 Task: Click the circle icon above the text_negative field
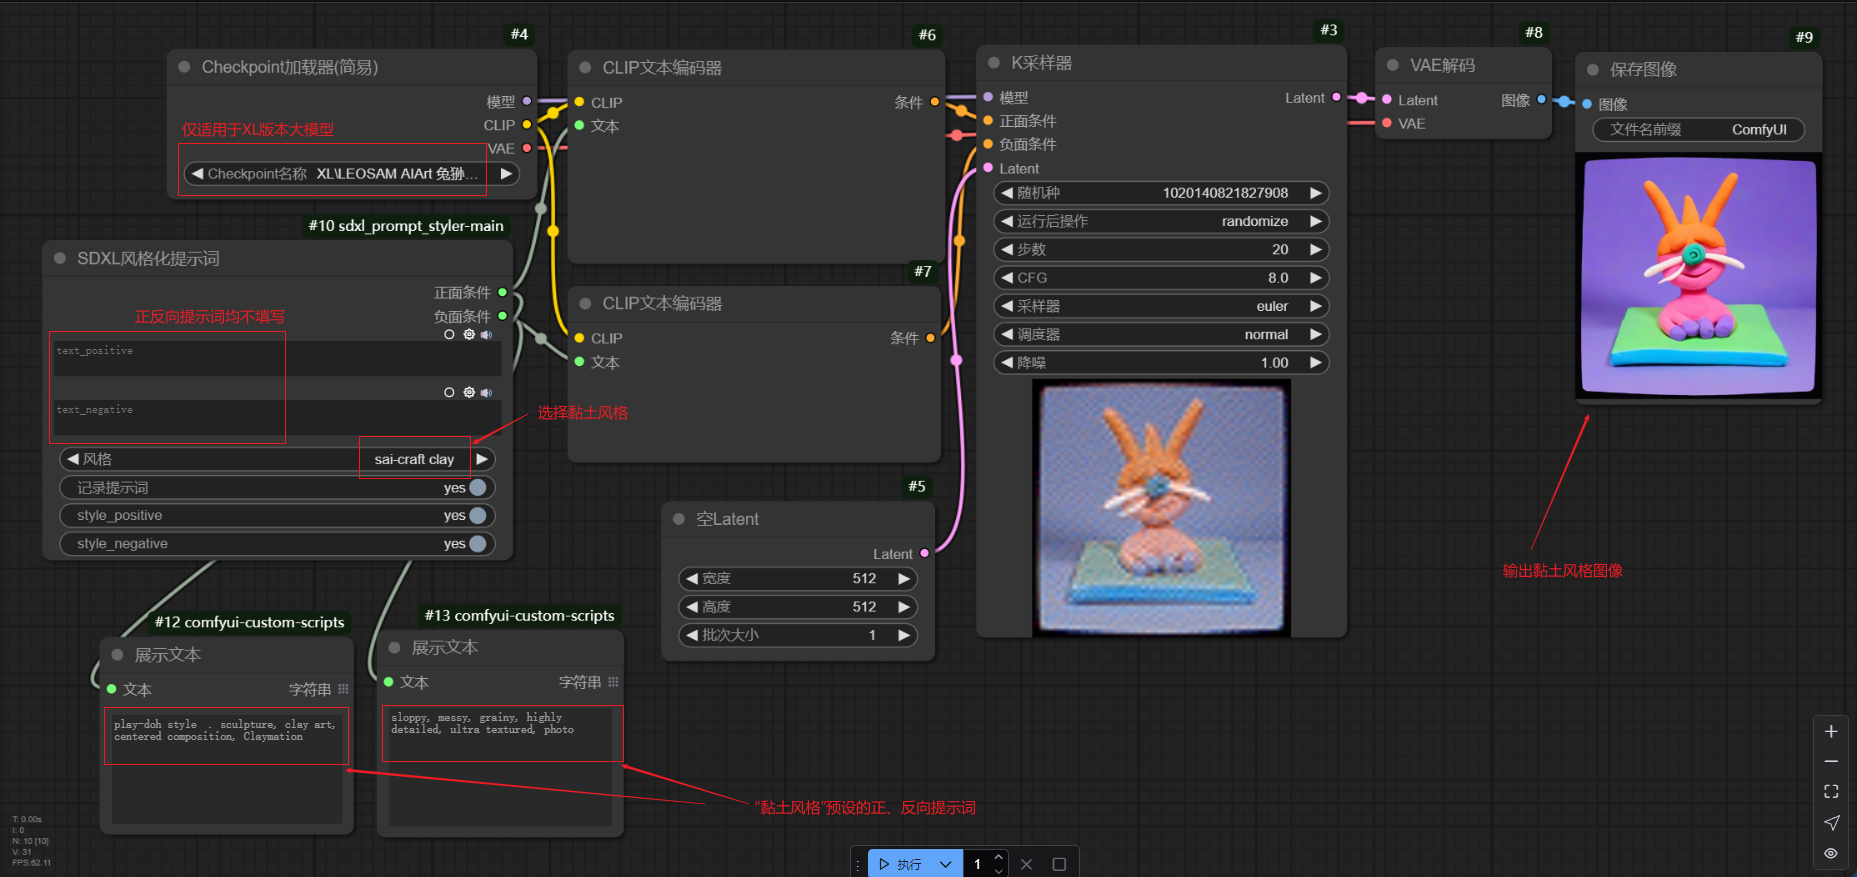(x=449, y=393)
